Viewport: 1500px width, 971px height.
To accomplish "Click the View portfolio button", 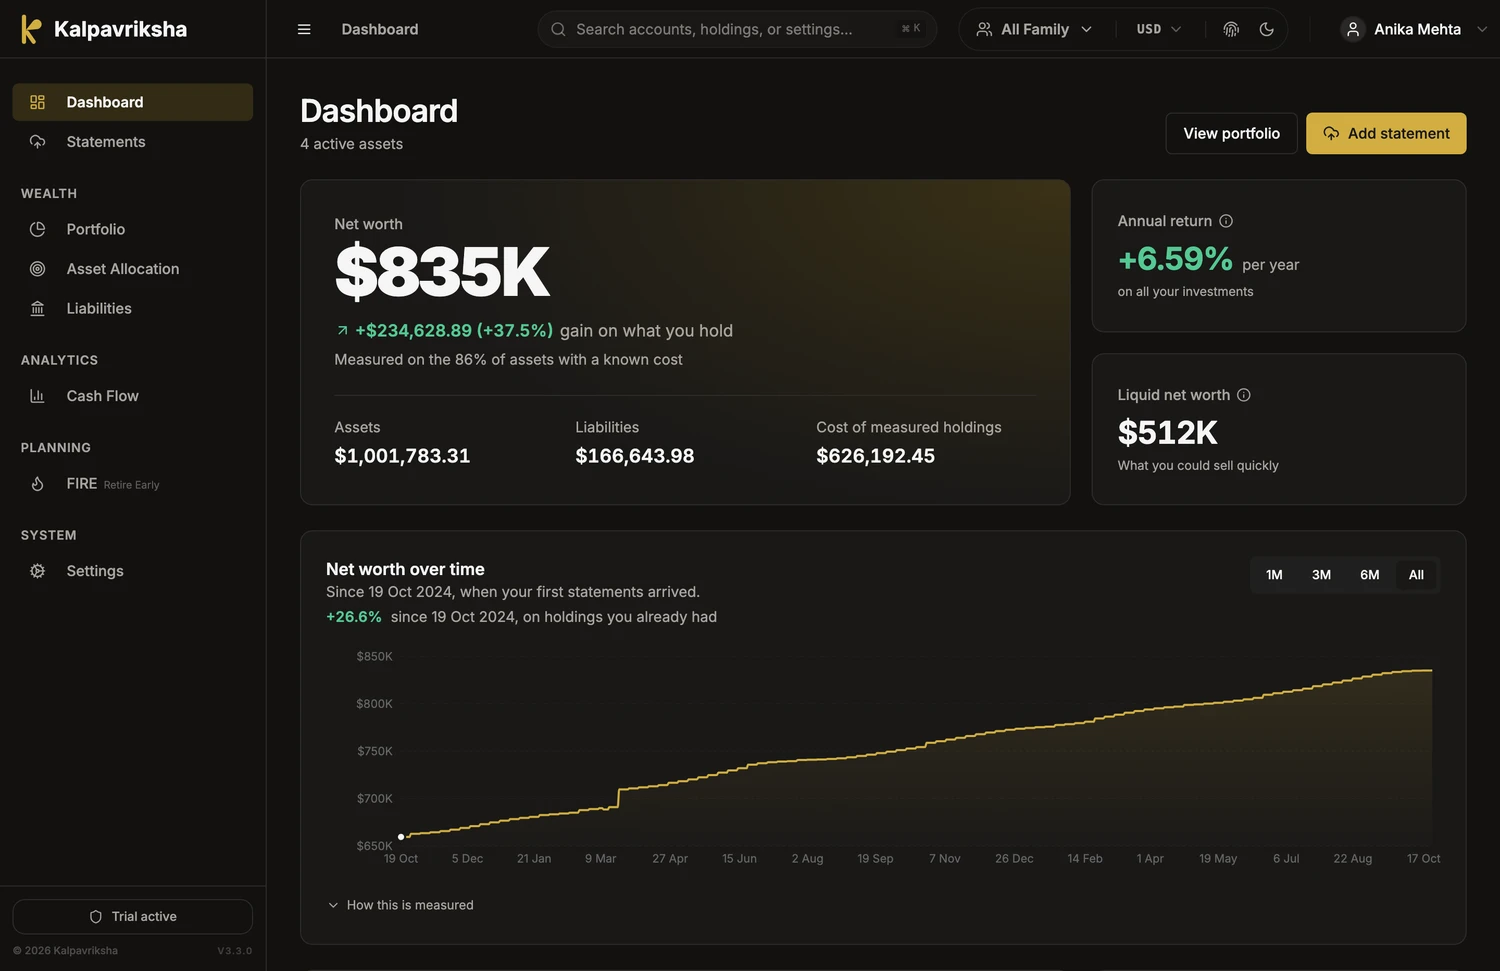I will pos(1231,133).
